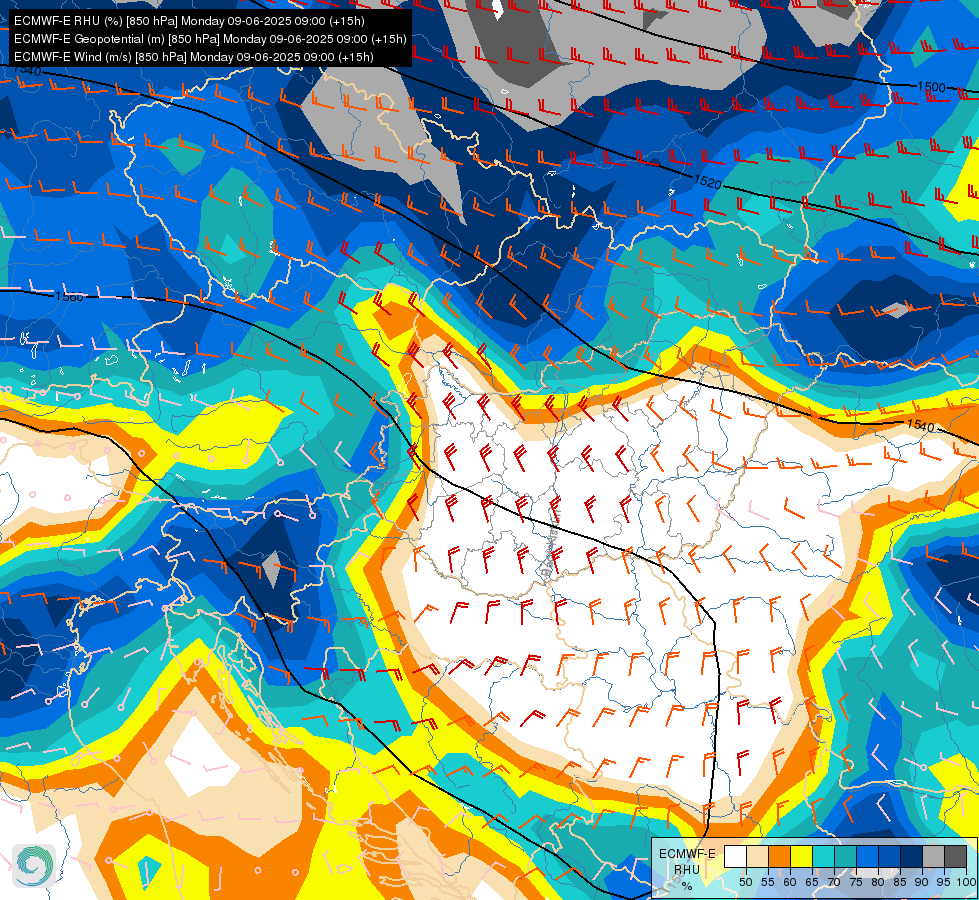
Task: Click the 95 tick label in the legend
Action: [944, 882]
